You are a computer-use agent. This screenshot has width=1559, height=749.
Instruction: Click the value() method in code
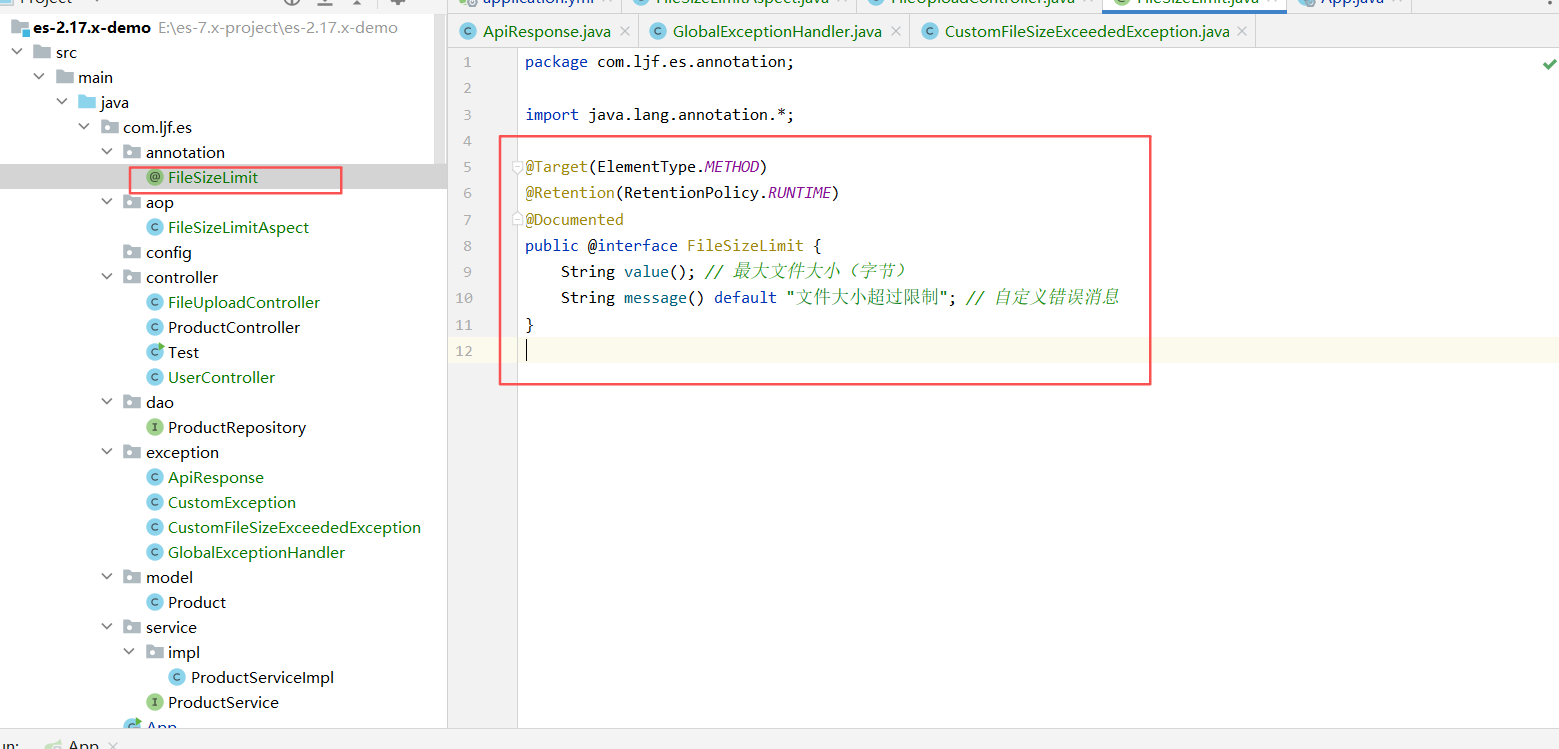coord(655,272)
